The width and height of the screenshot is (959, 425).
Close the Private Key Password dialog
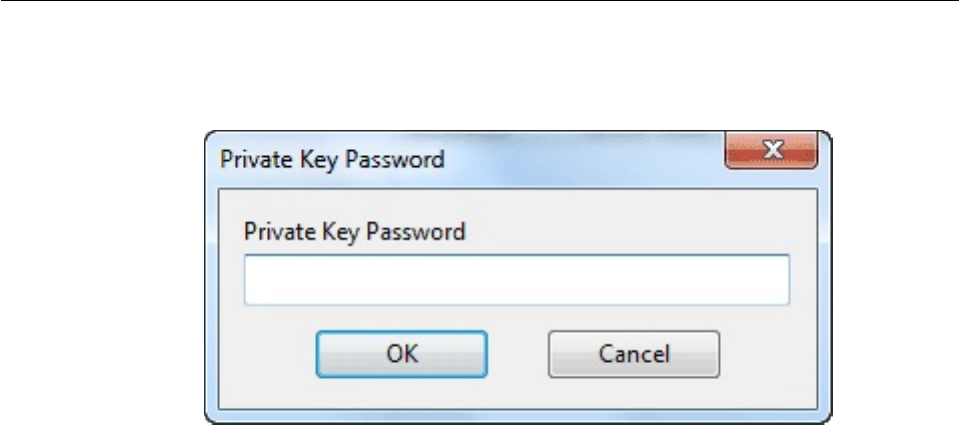(771, 151)
